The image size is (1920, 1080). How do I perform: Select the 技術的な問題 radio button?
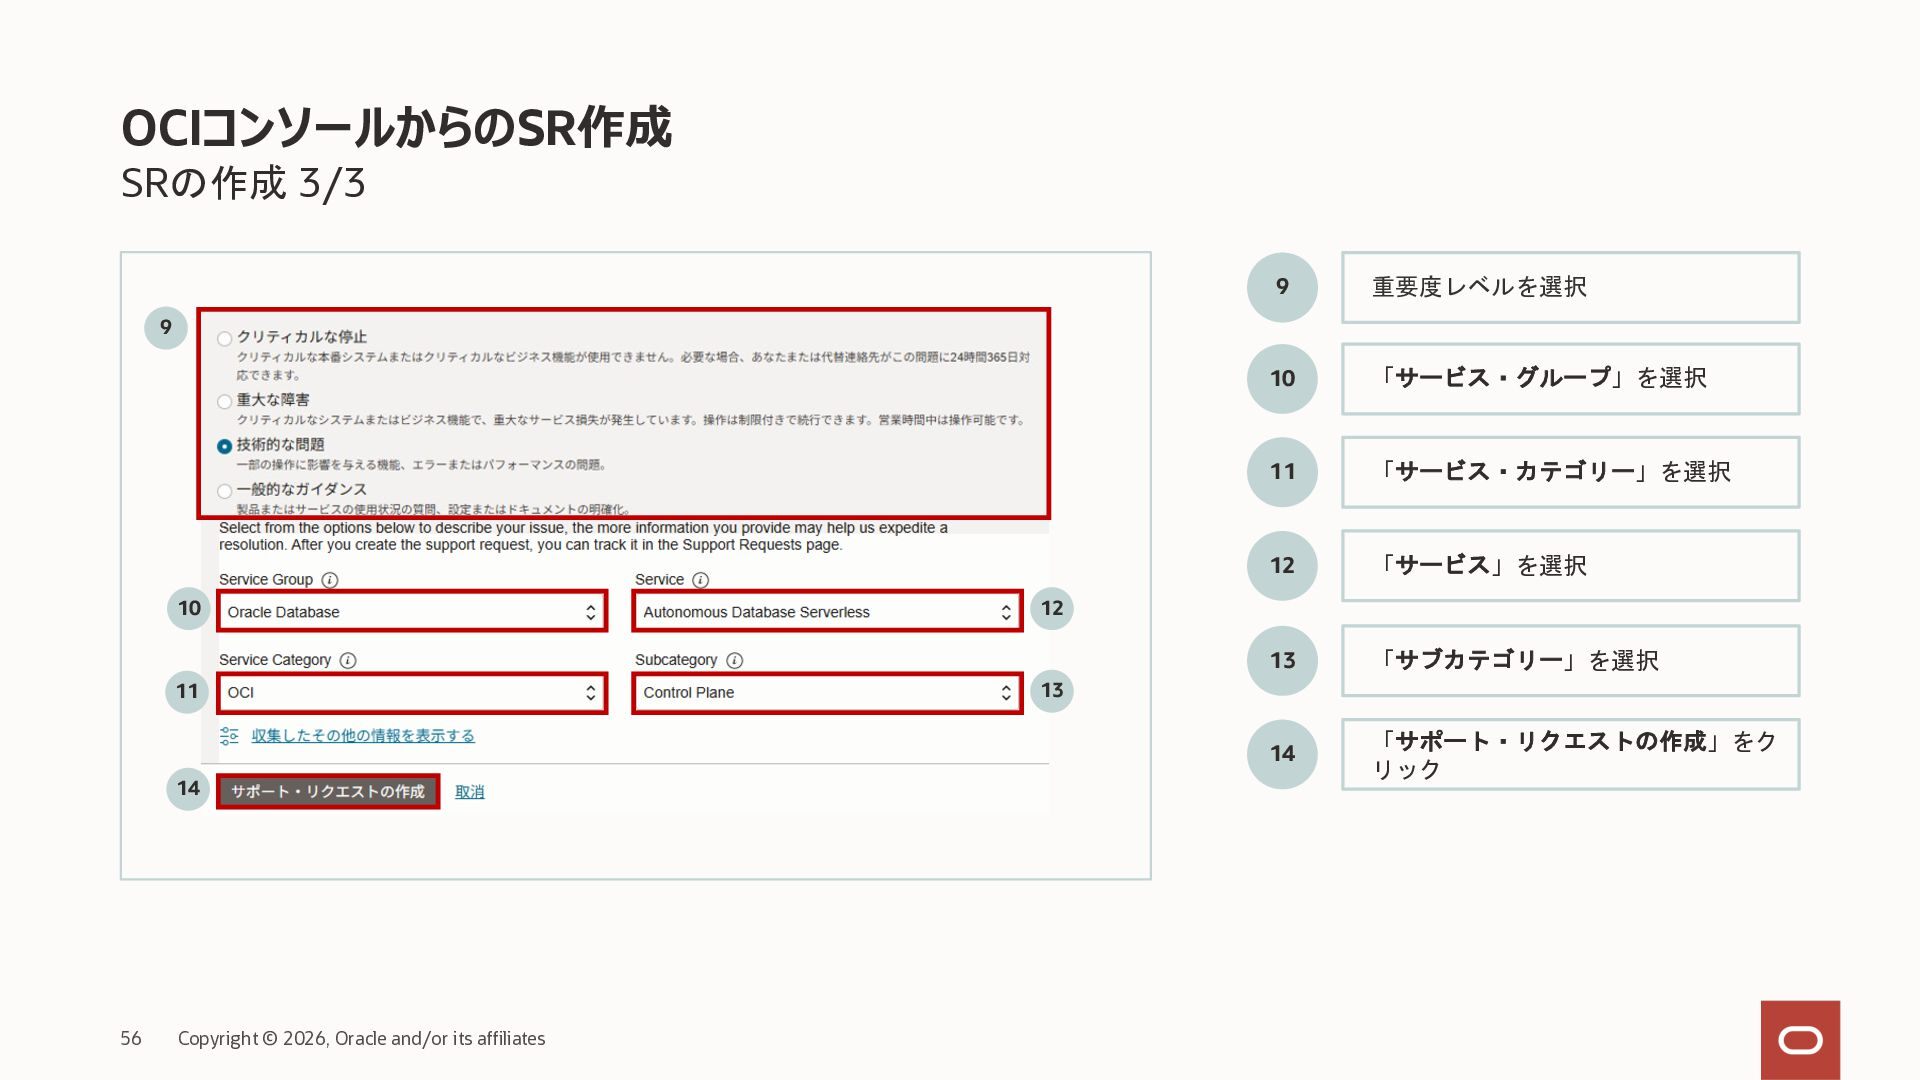click(225, 446)
